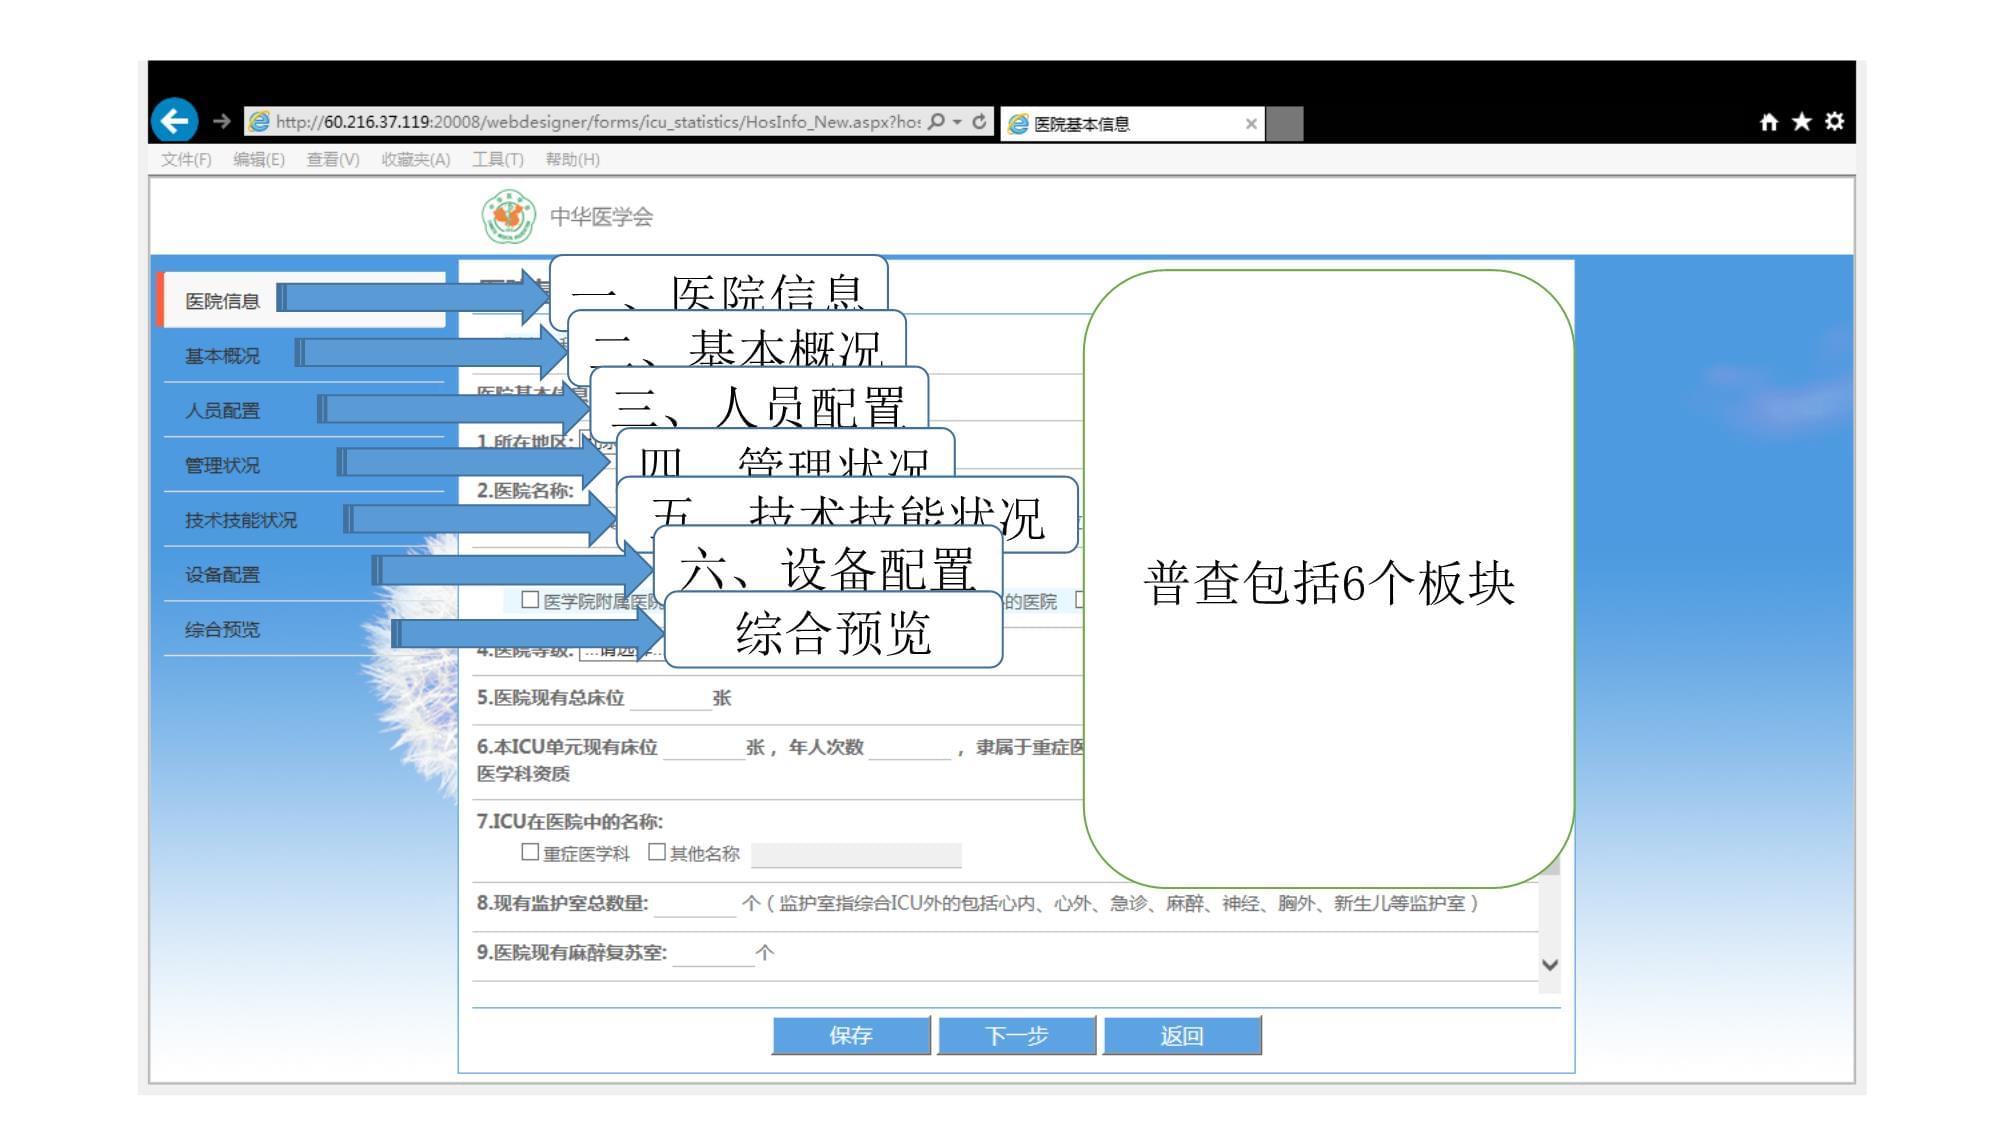The image size is (2000, 1125).
Task: Click the 医院现有总床位 input field
Action: [669, 698]
